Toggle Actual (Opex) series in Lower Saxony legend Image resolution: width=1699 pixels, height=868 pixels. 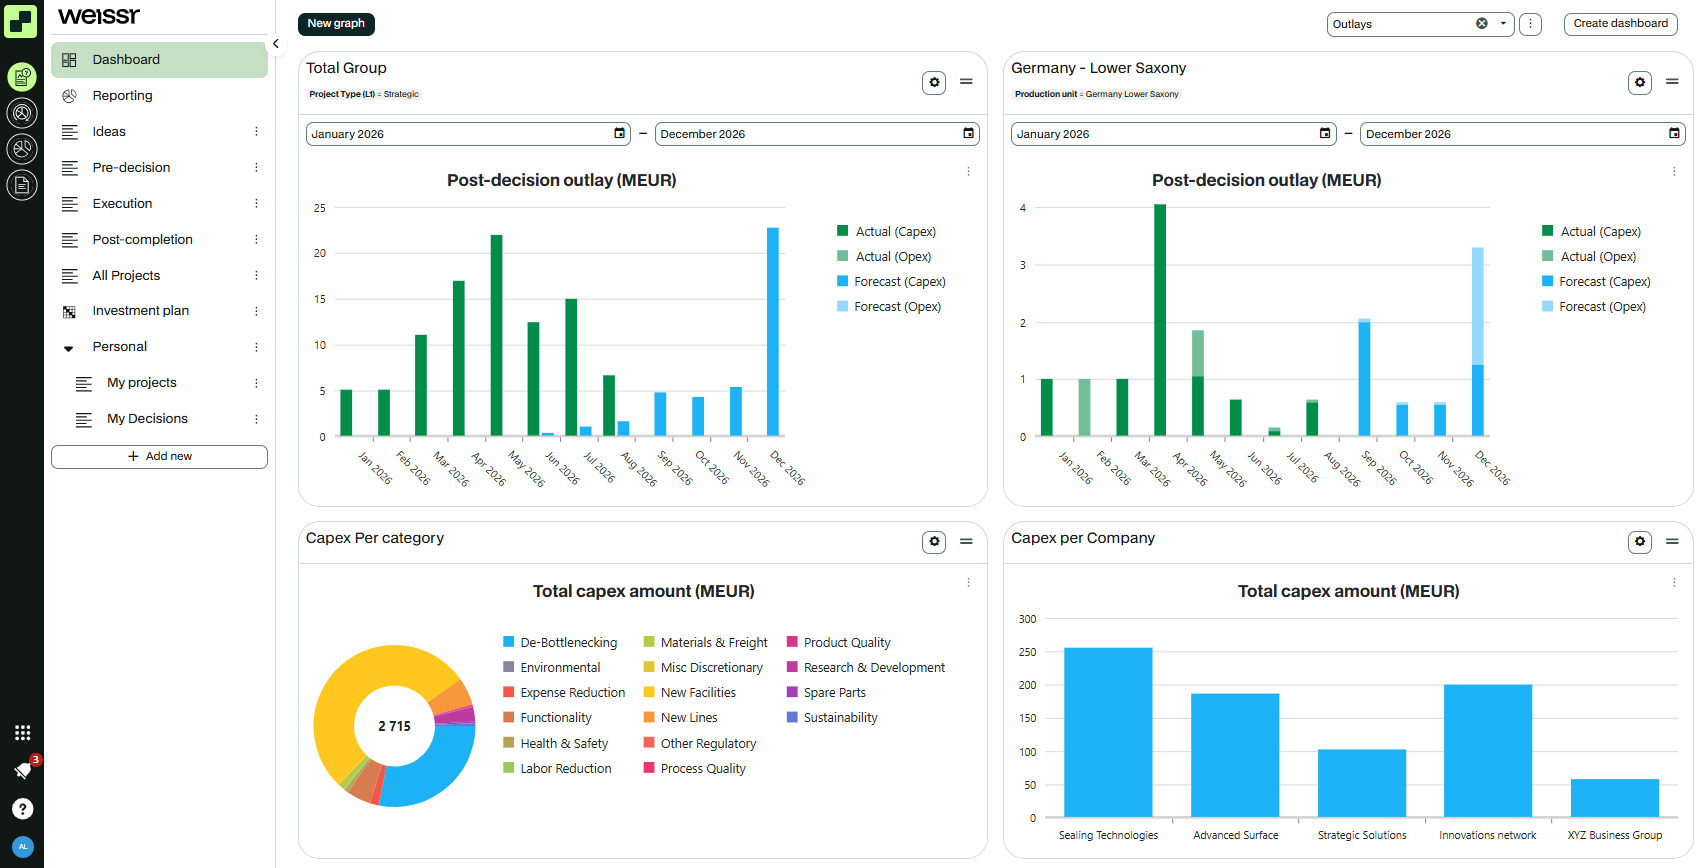point(1589,256)
